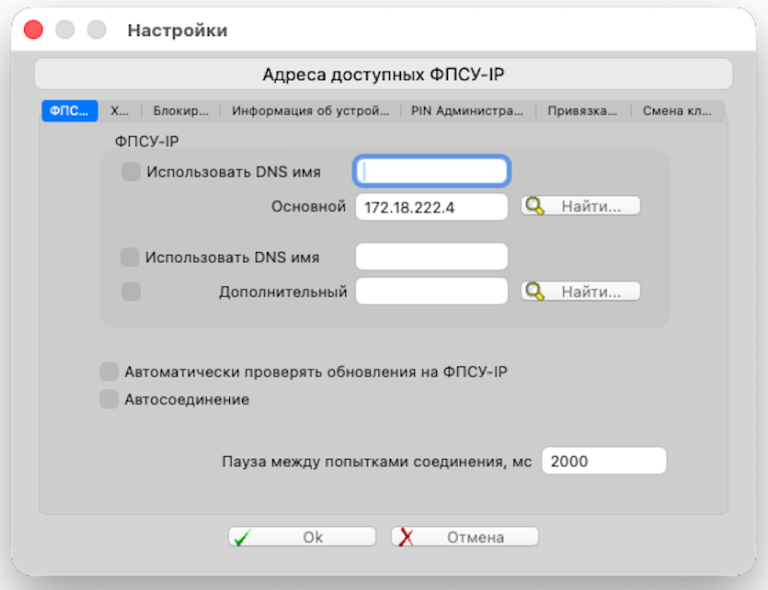Switch to PIN Администра... tab
This screenshot has height=590, width=768.
coord(467,111)
